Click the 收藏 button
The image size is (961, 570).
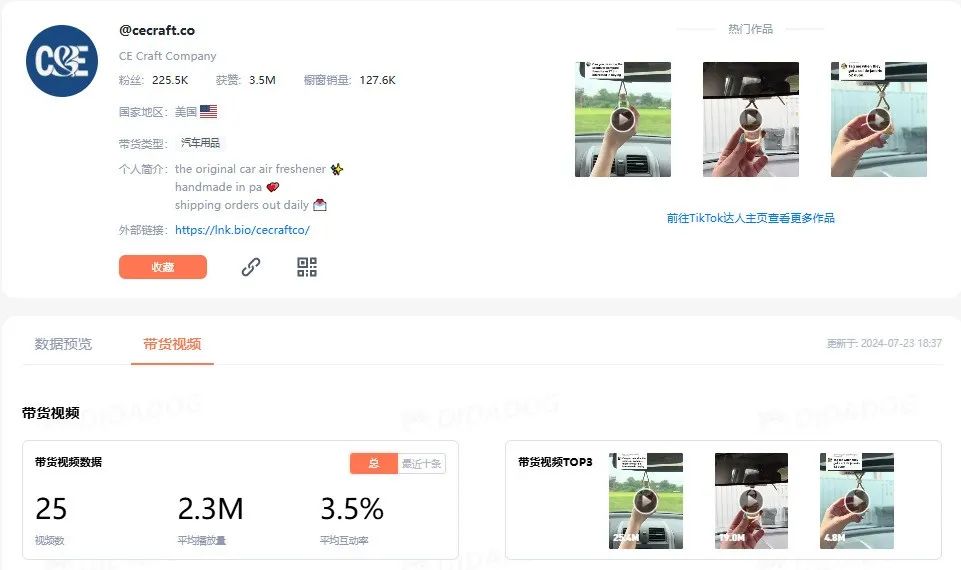point(163,267)
